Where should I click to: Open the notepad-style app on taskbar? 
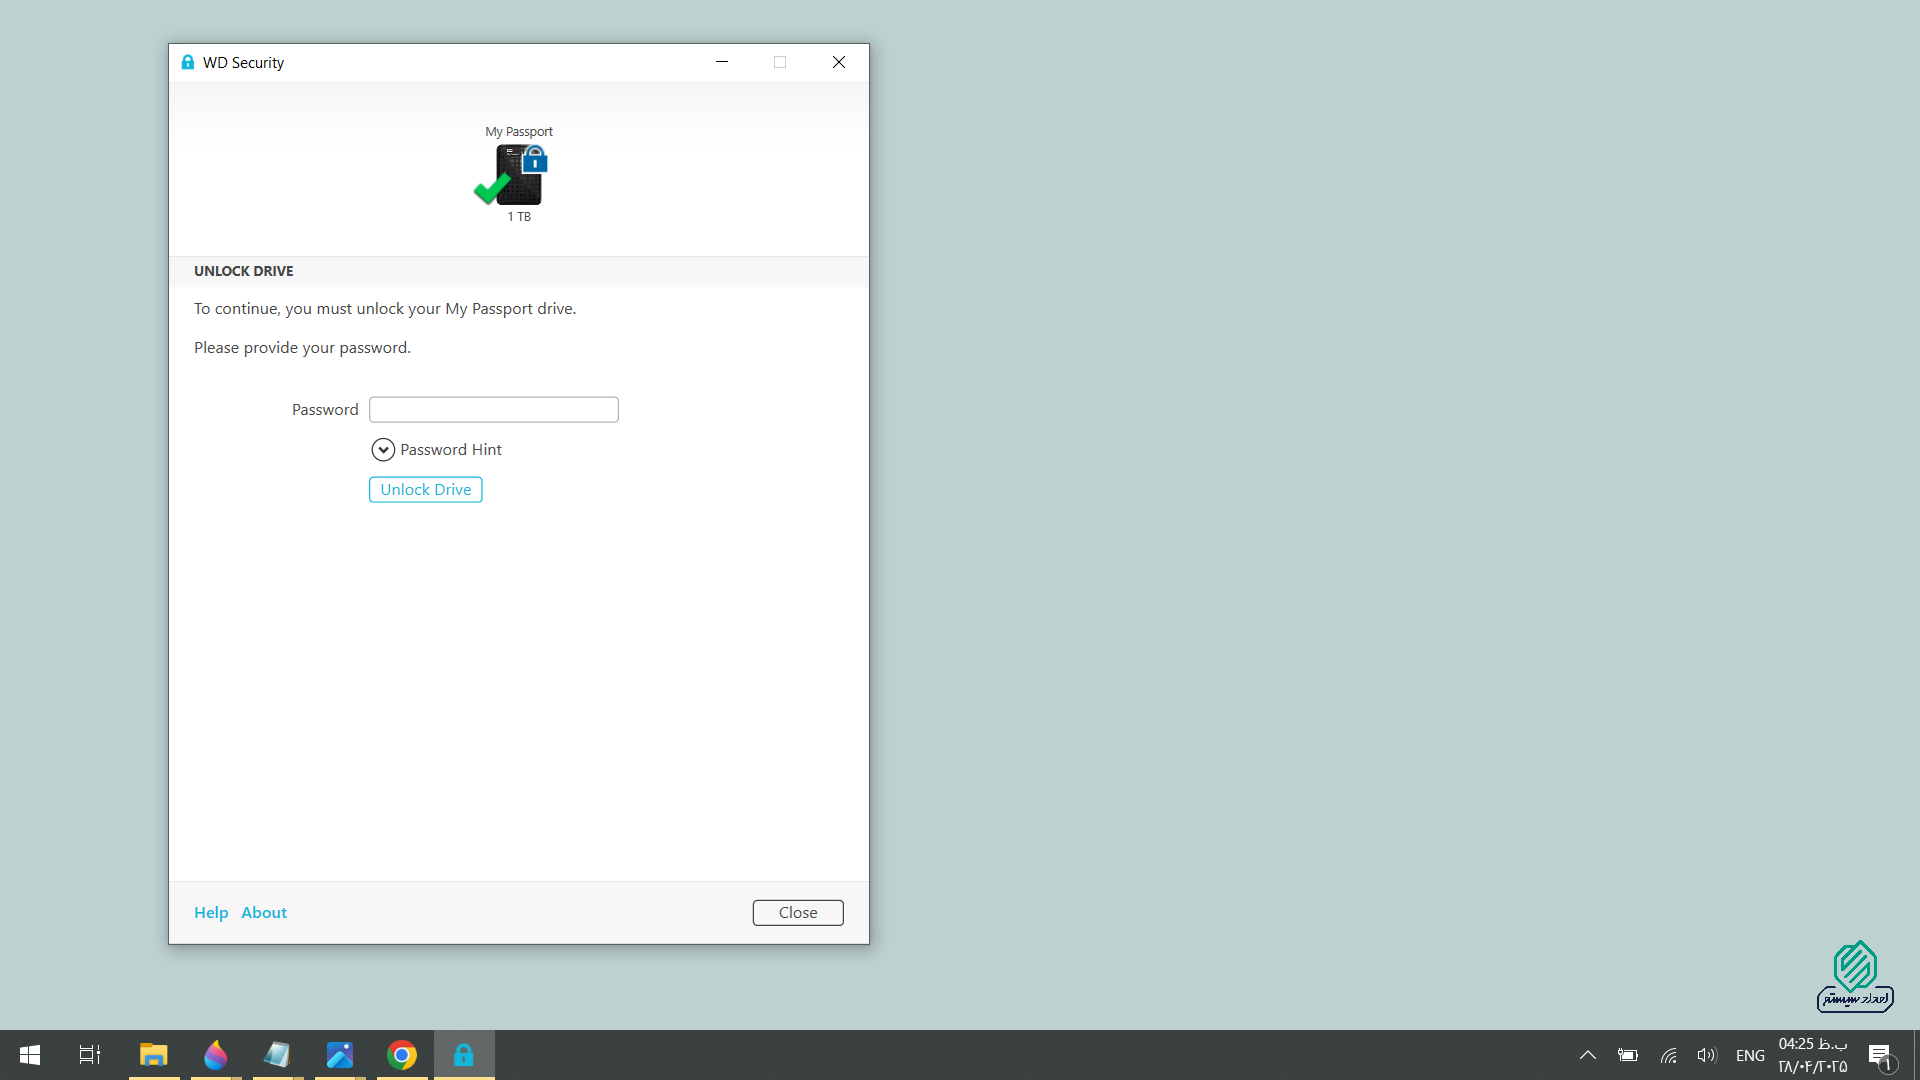[x=277, y=1055]
